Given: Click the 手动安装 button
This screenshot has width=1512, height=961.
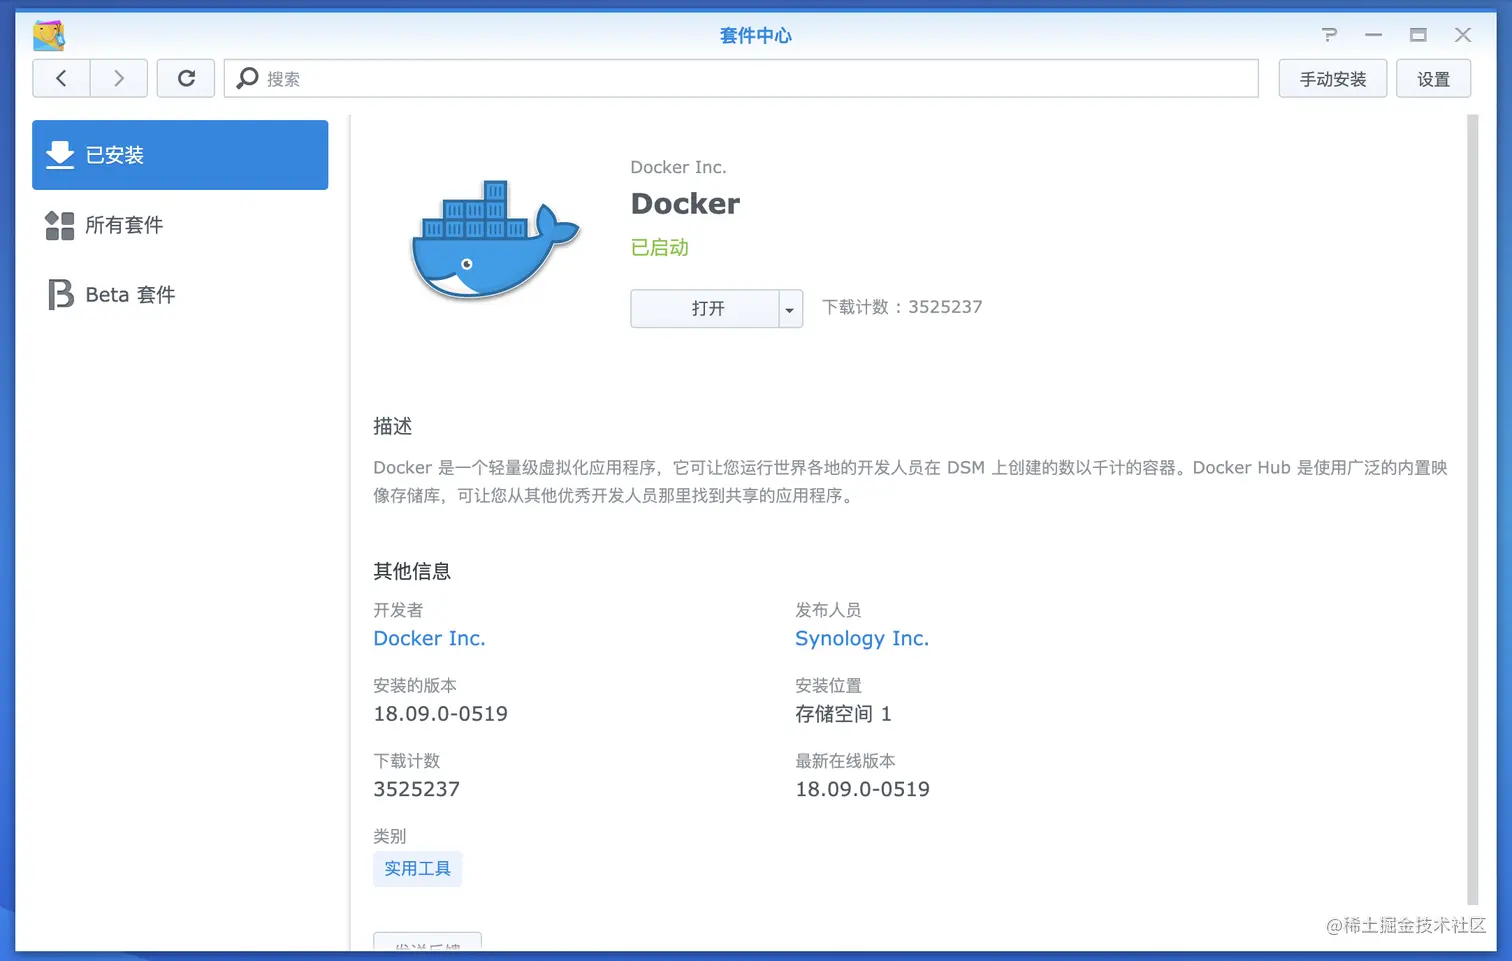Looking at the screenshot, I should pos(1332,78).
